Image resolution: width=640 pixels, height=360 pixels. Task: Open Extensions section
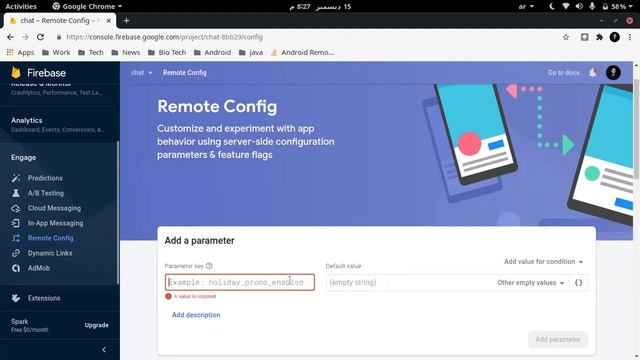44,298
